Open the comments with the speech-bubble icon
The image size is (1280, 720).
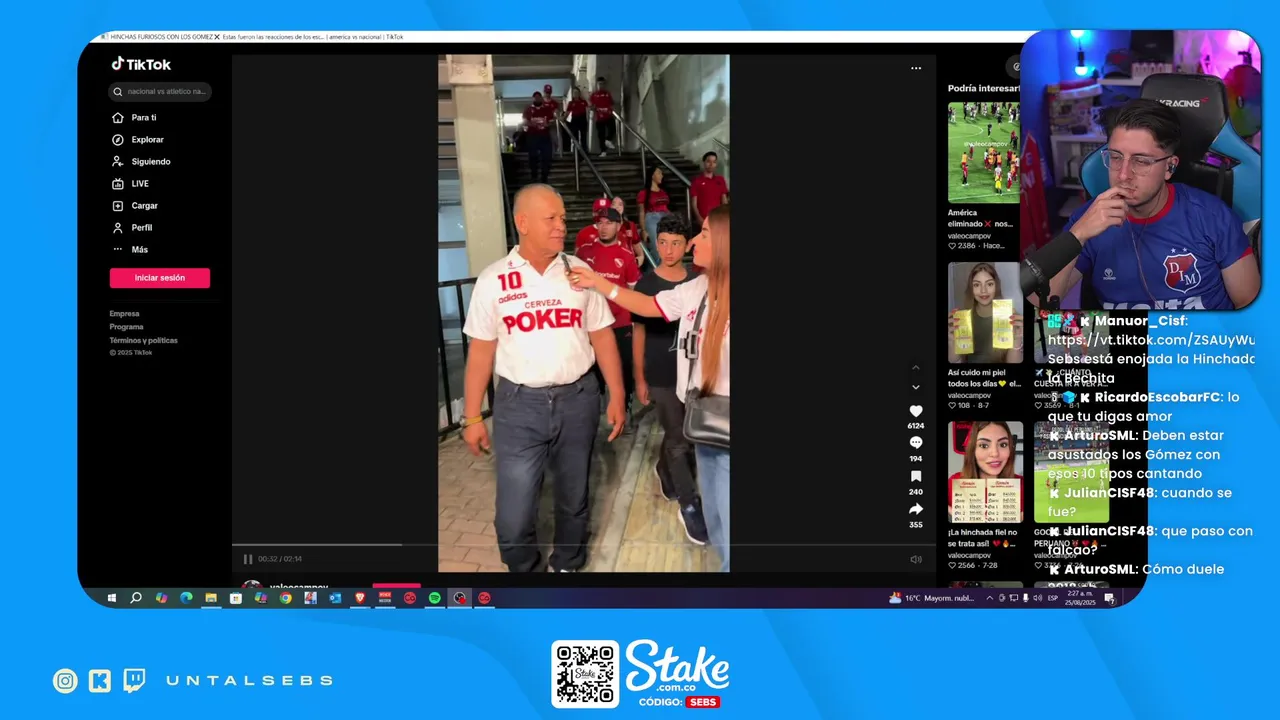click(x=915, y=443)
